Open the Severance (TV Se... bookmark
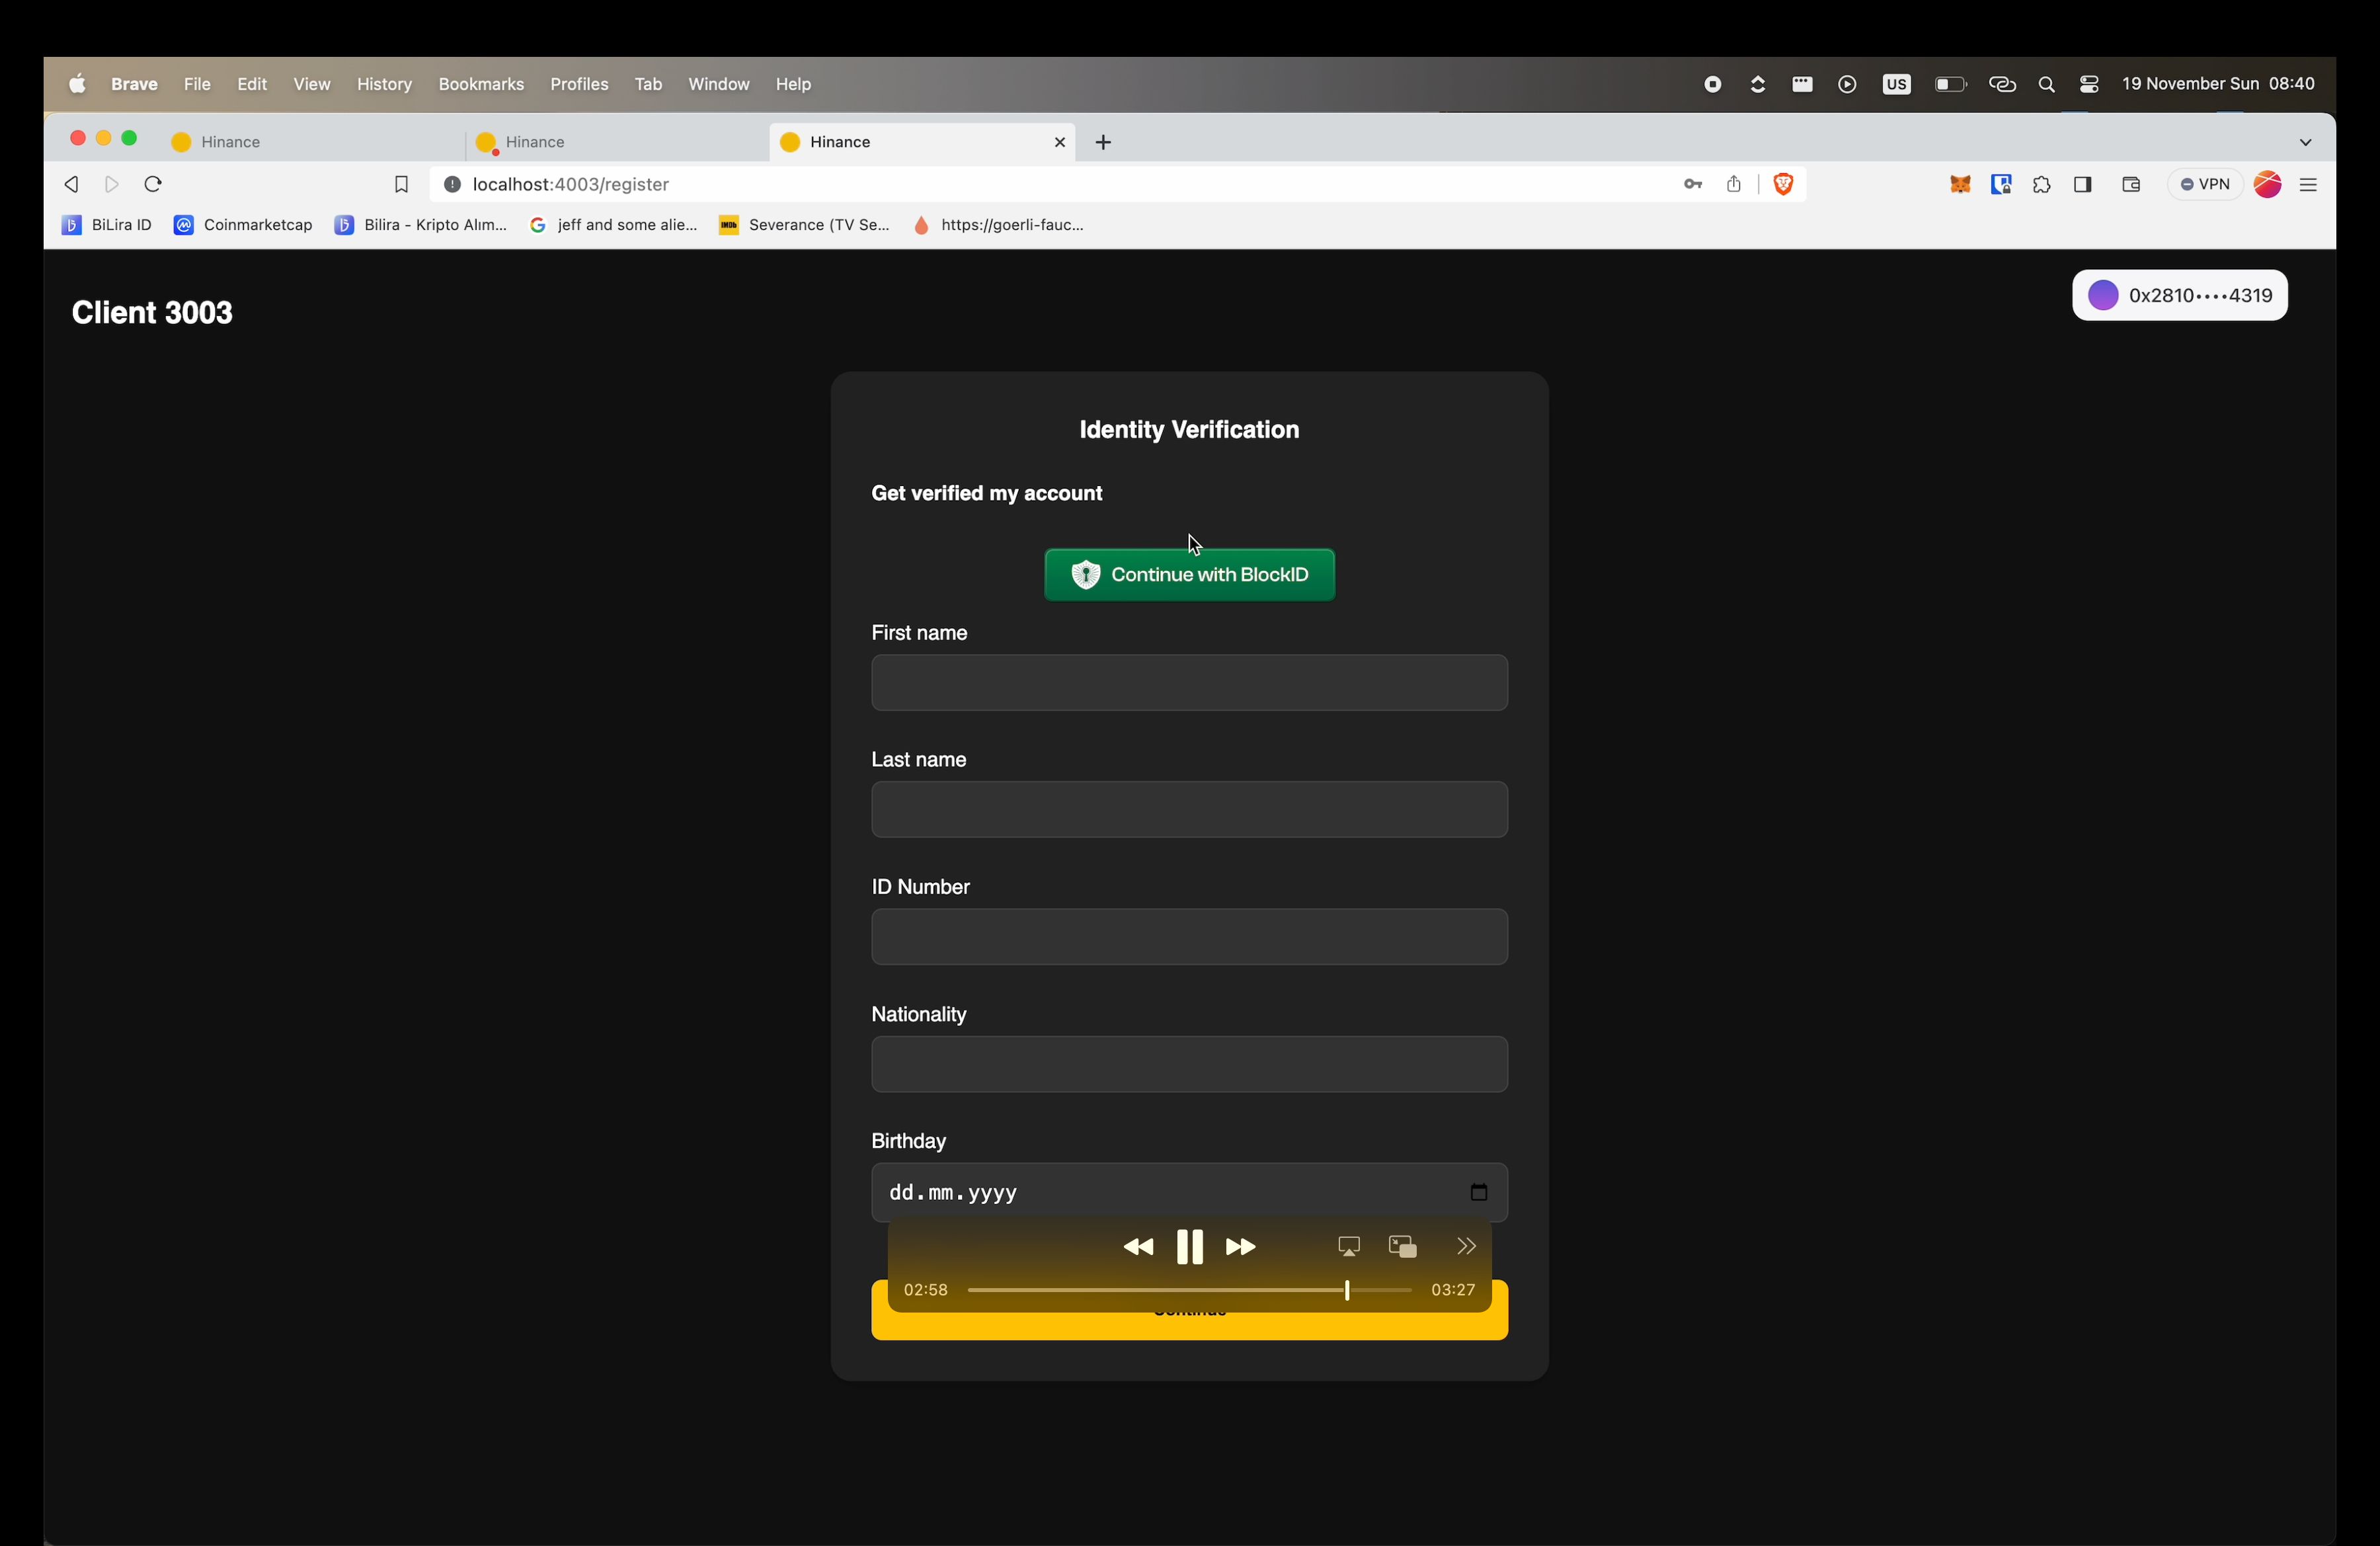This screenshot has width=2380, height=1546. (x=804, y=225)
